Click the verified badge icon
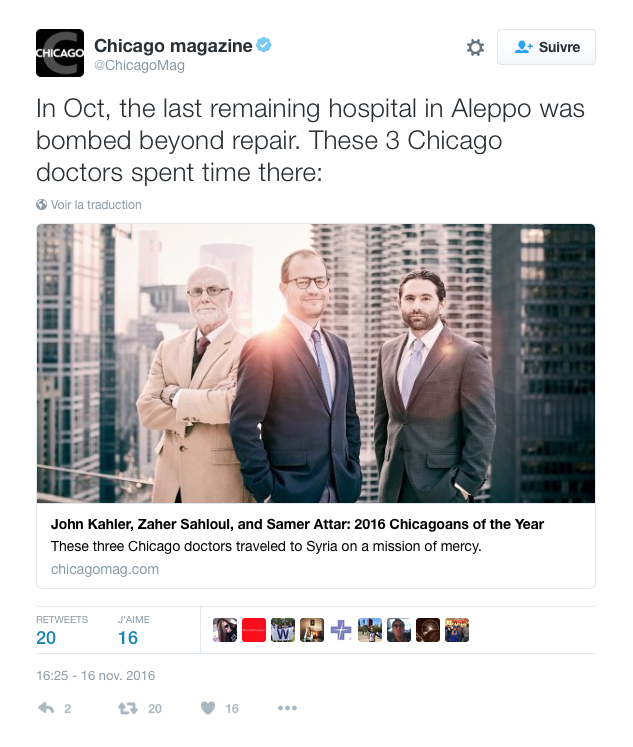 tap(264, 45)
